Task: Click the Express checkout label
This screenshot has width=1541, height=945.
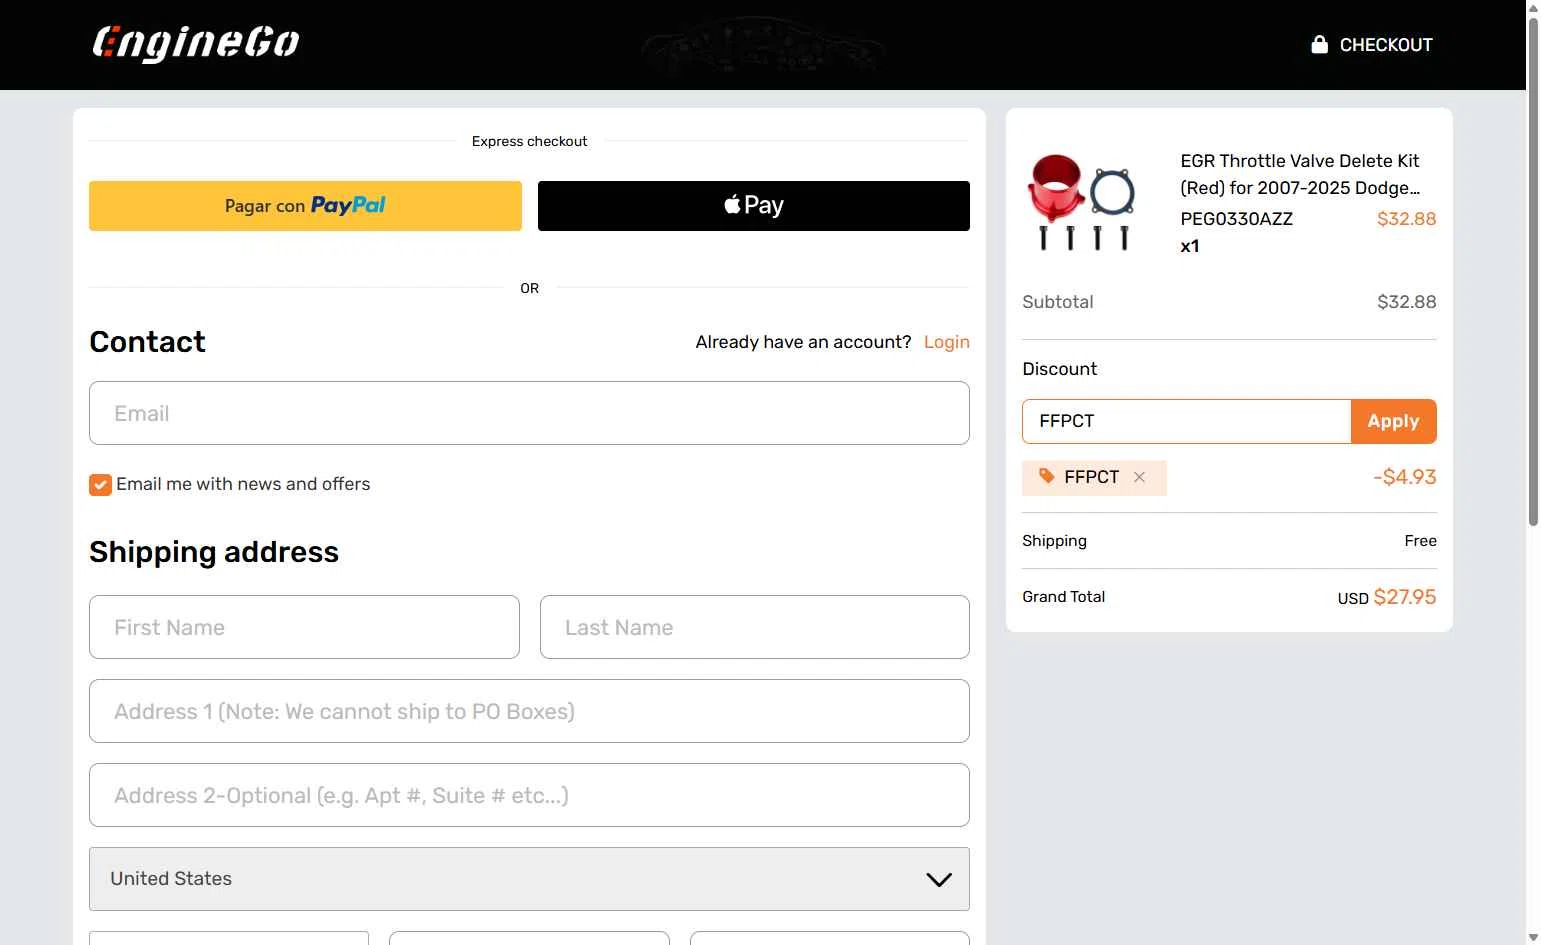Action: [529, 141]
